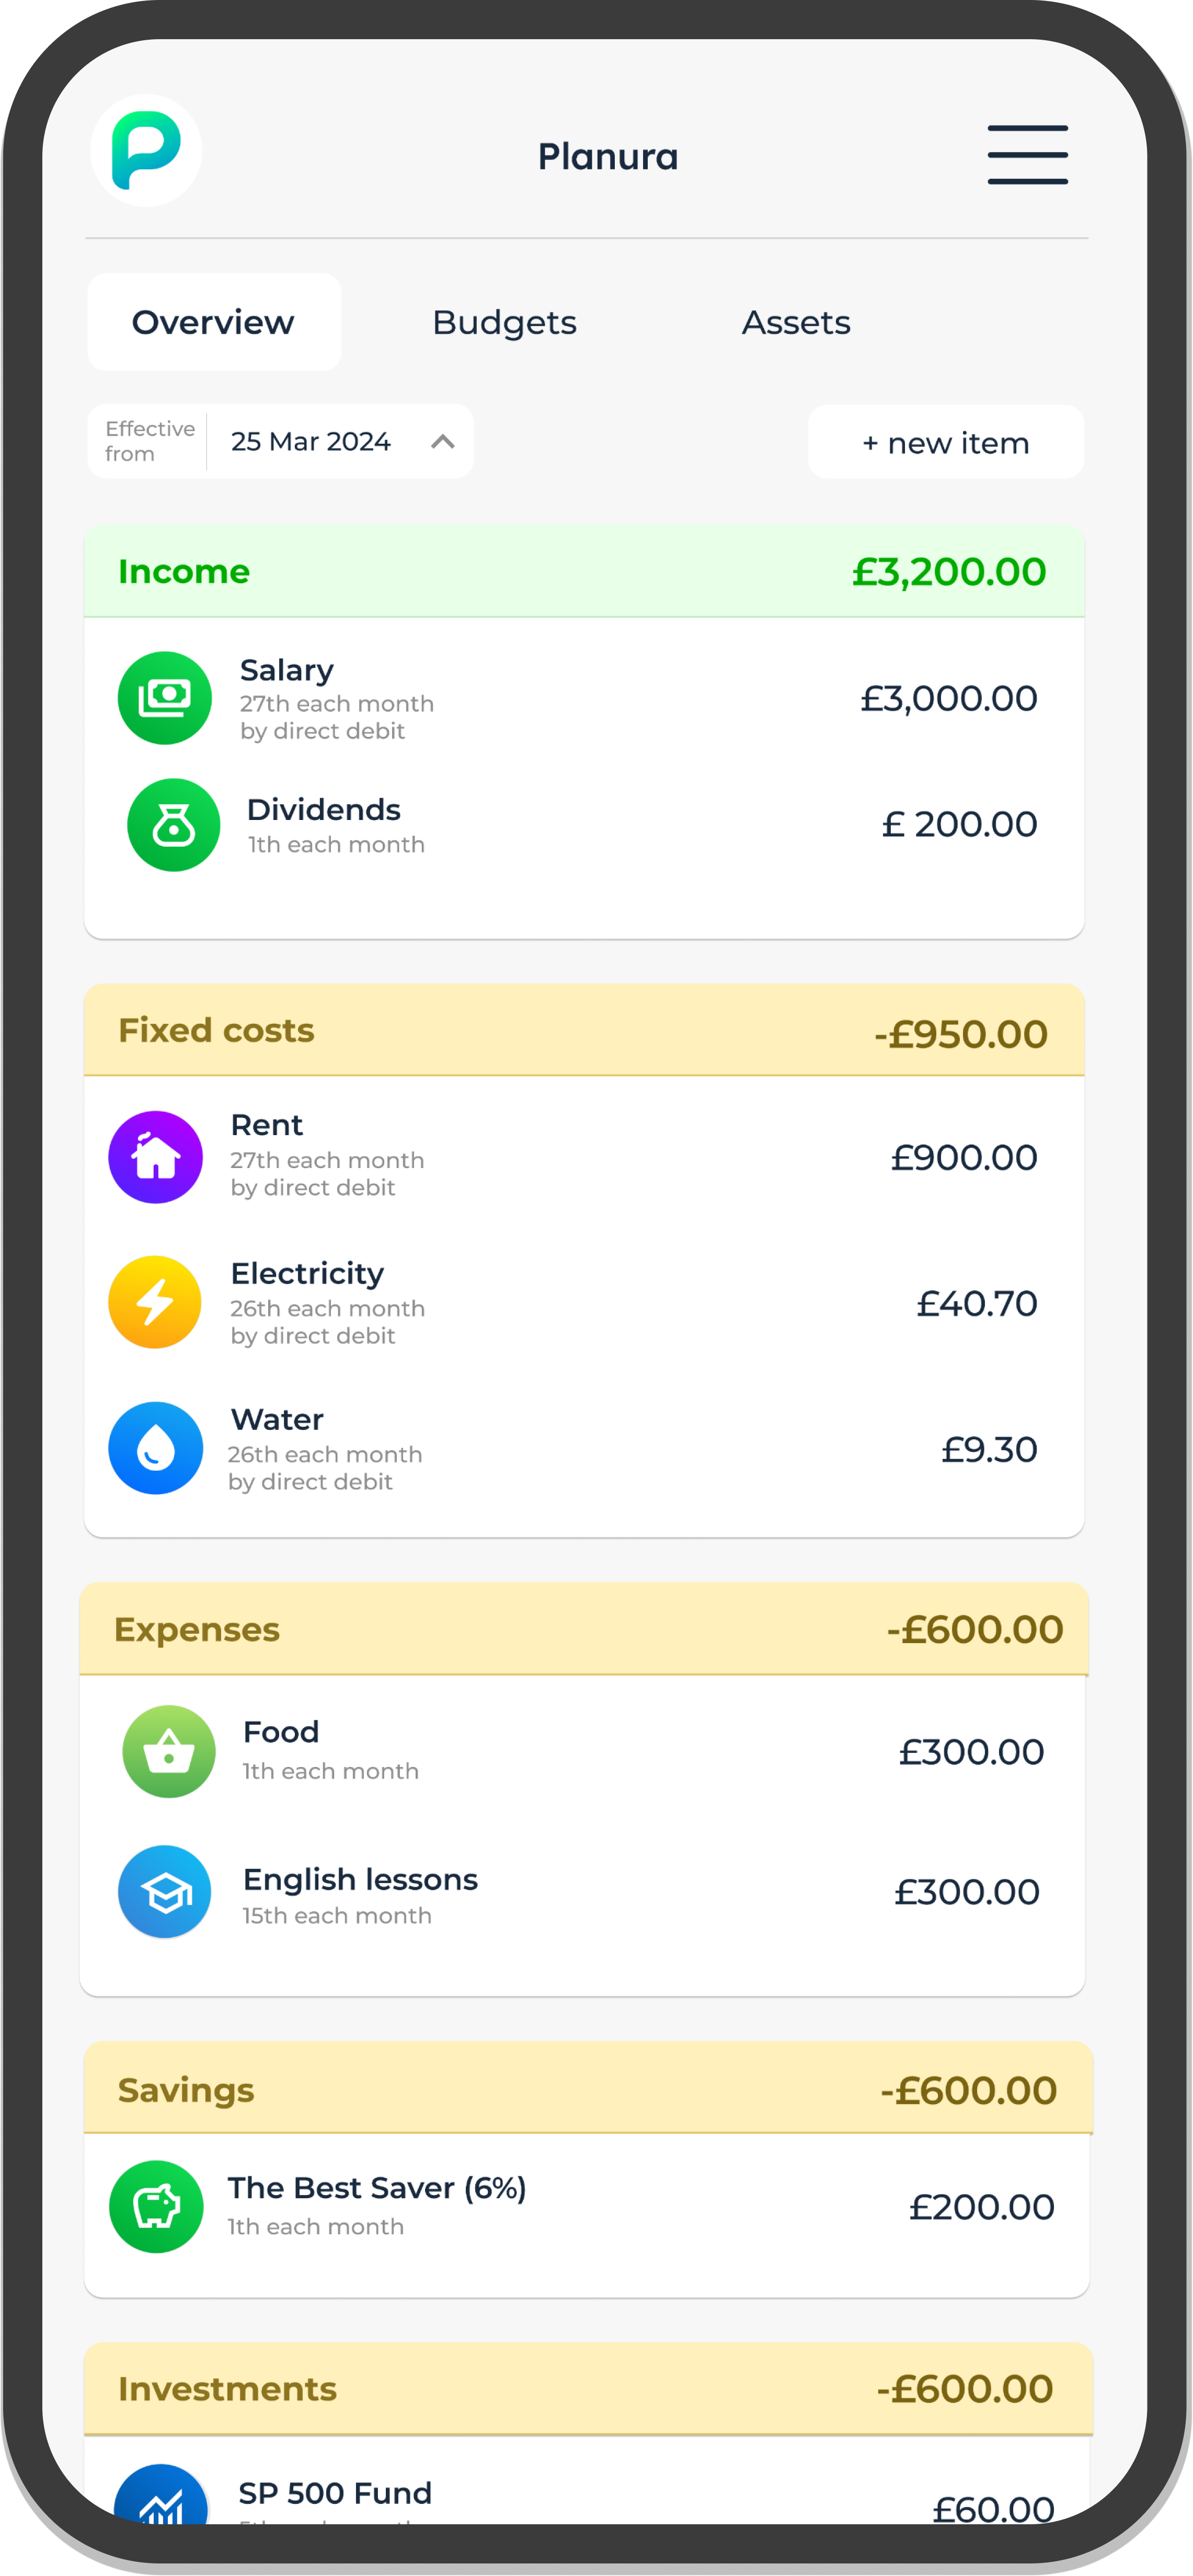Switch to the Budgets tab
This screenshot has width=1193, height=2576.
tap(504, 322)
